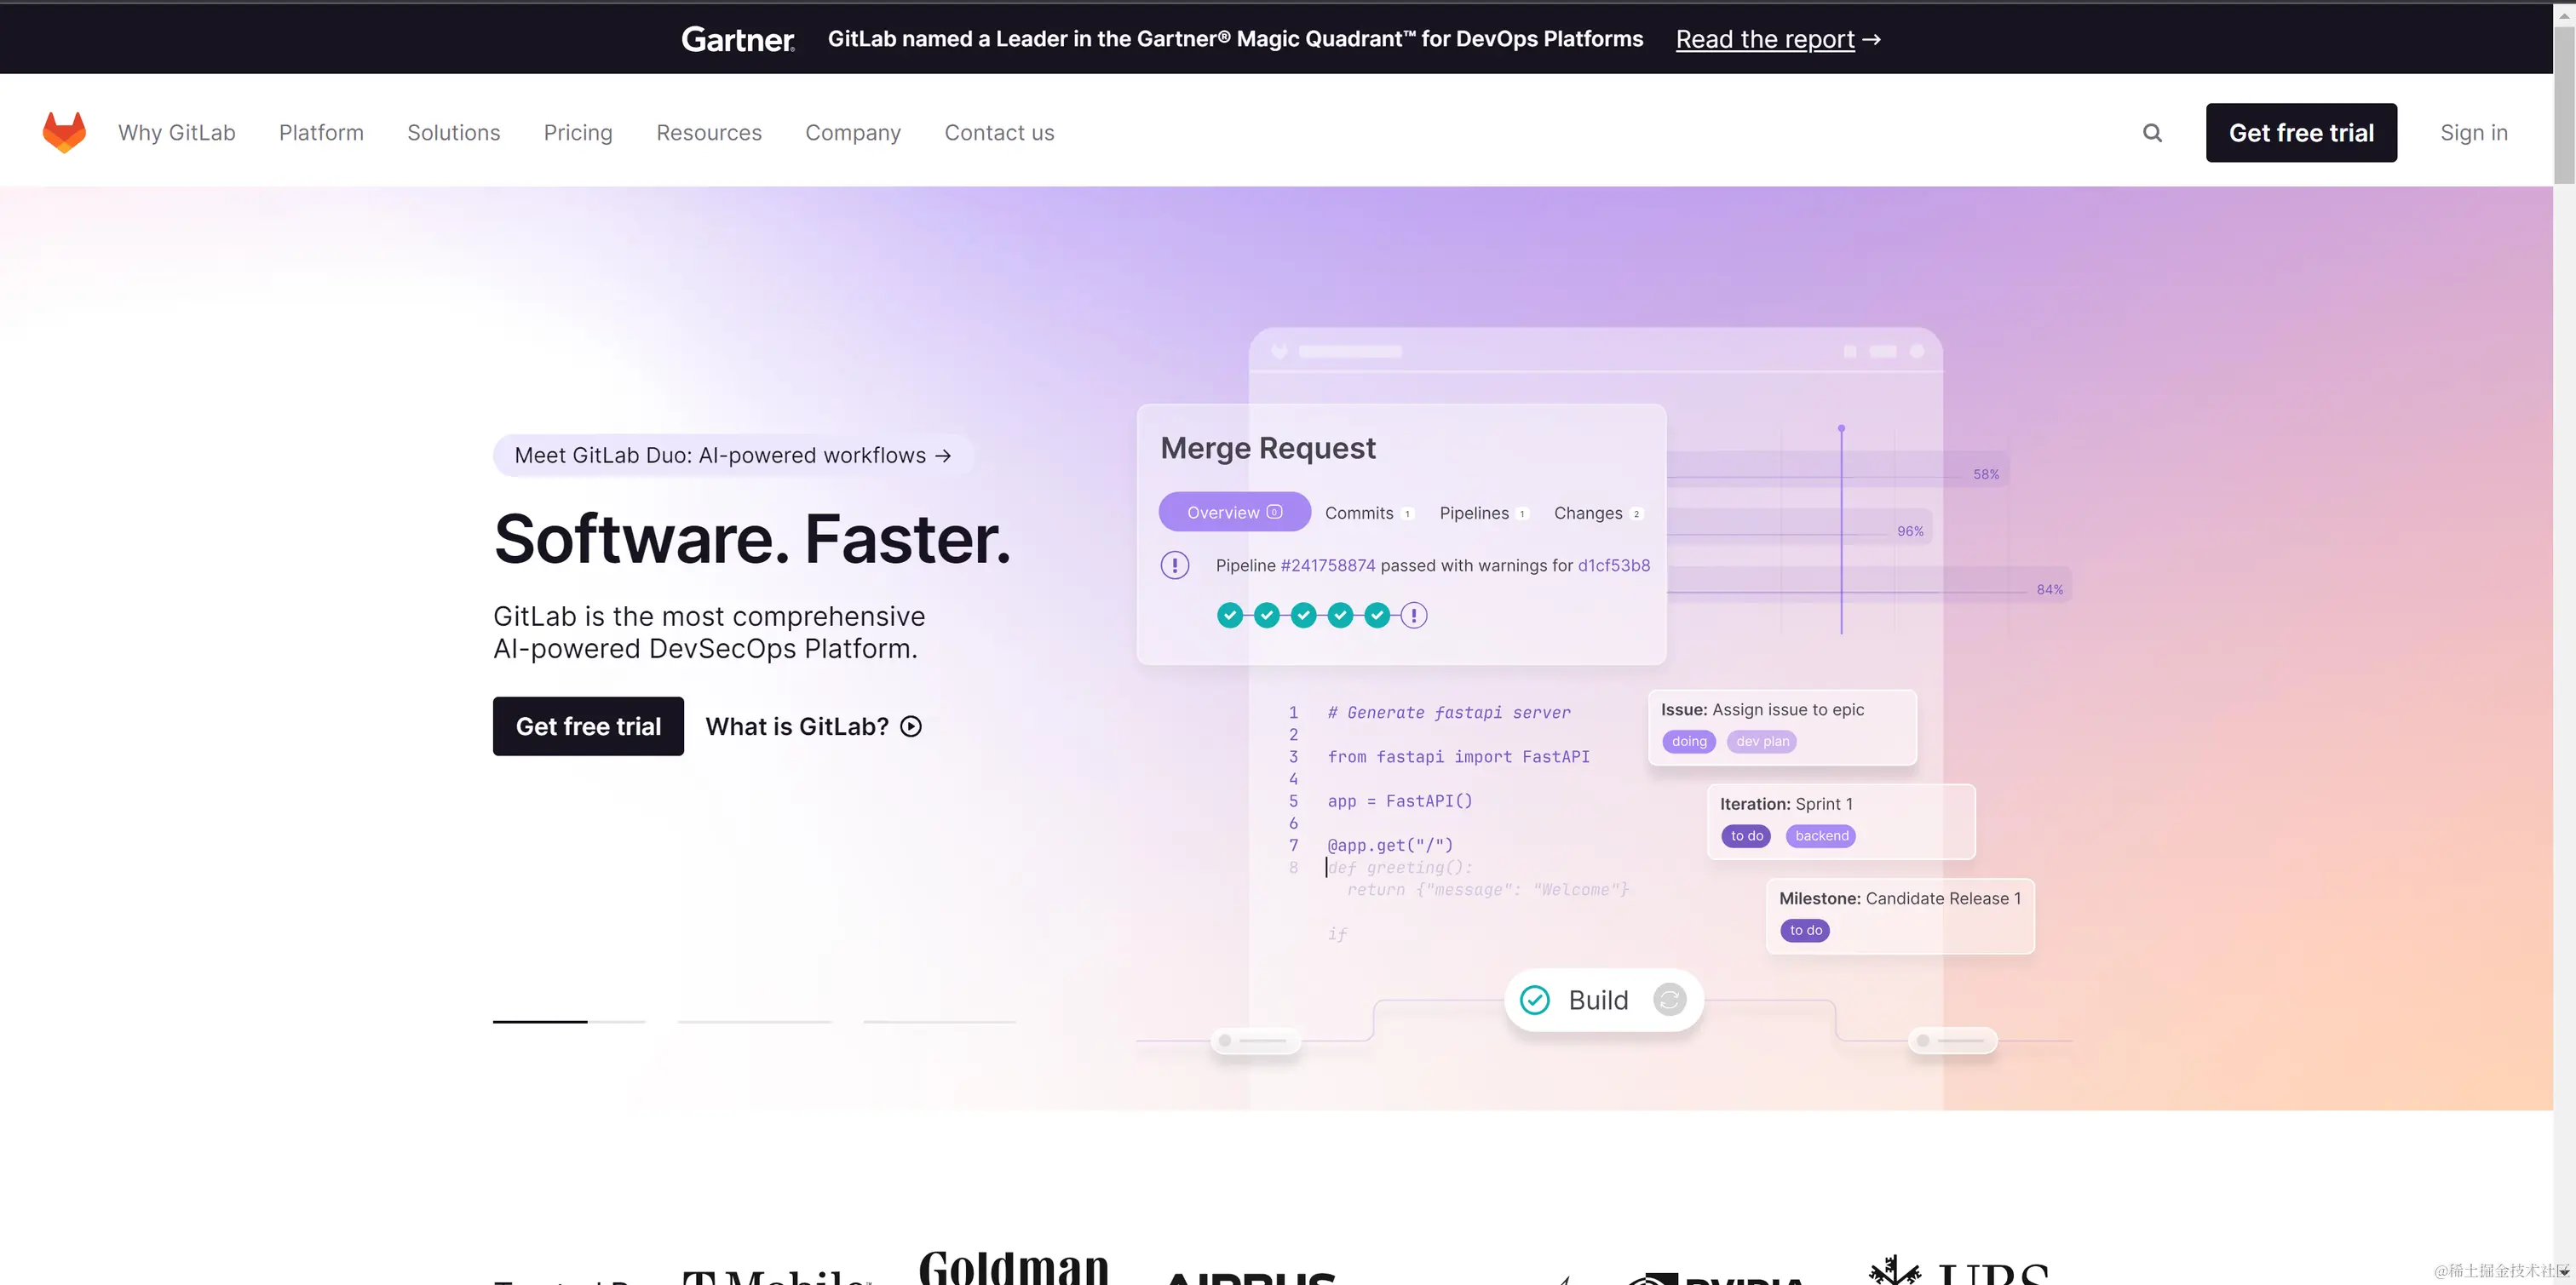Click the Merge Request card heading
Viewport: 2576px width, 1285px height.
pyautogui.click(x=1268, y=448)
